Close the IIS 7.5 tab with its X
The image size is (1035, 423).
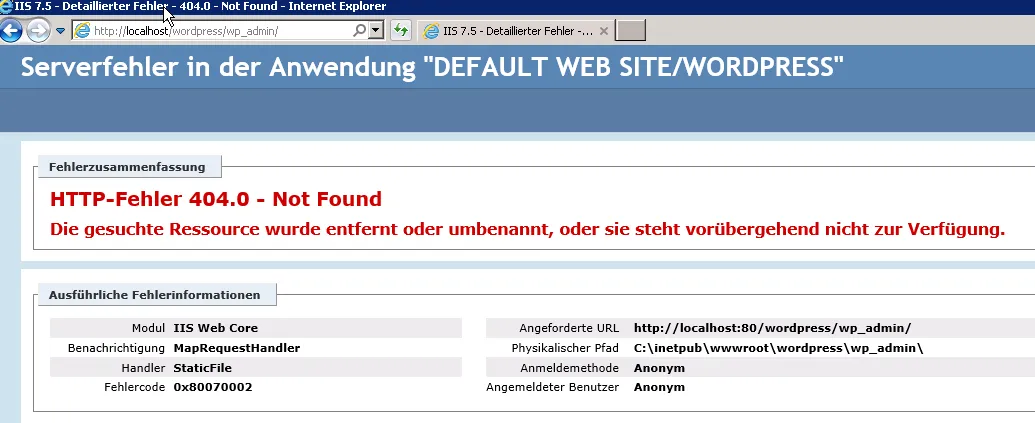[x=603, y=31]
